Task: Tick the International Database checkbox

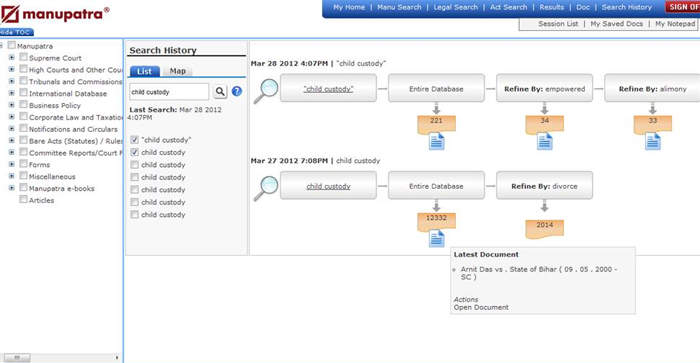Action: [x=23, y=93]
